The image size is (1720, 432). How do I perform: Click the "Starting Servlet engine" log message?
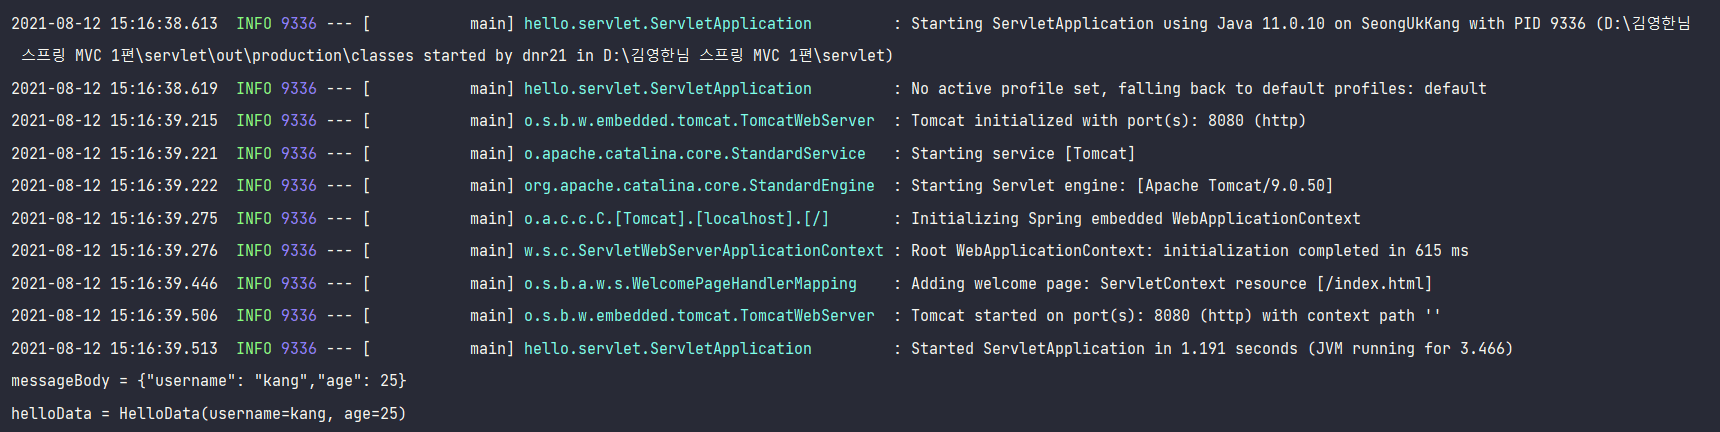pyautogui.click(x=1121, y=186)
